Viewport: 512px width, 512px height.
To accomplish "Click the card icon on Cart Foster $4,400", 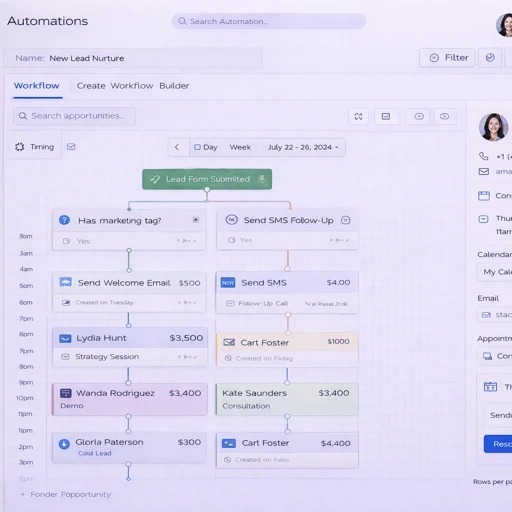I will [229, 443].
